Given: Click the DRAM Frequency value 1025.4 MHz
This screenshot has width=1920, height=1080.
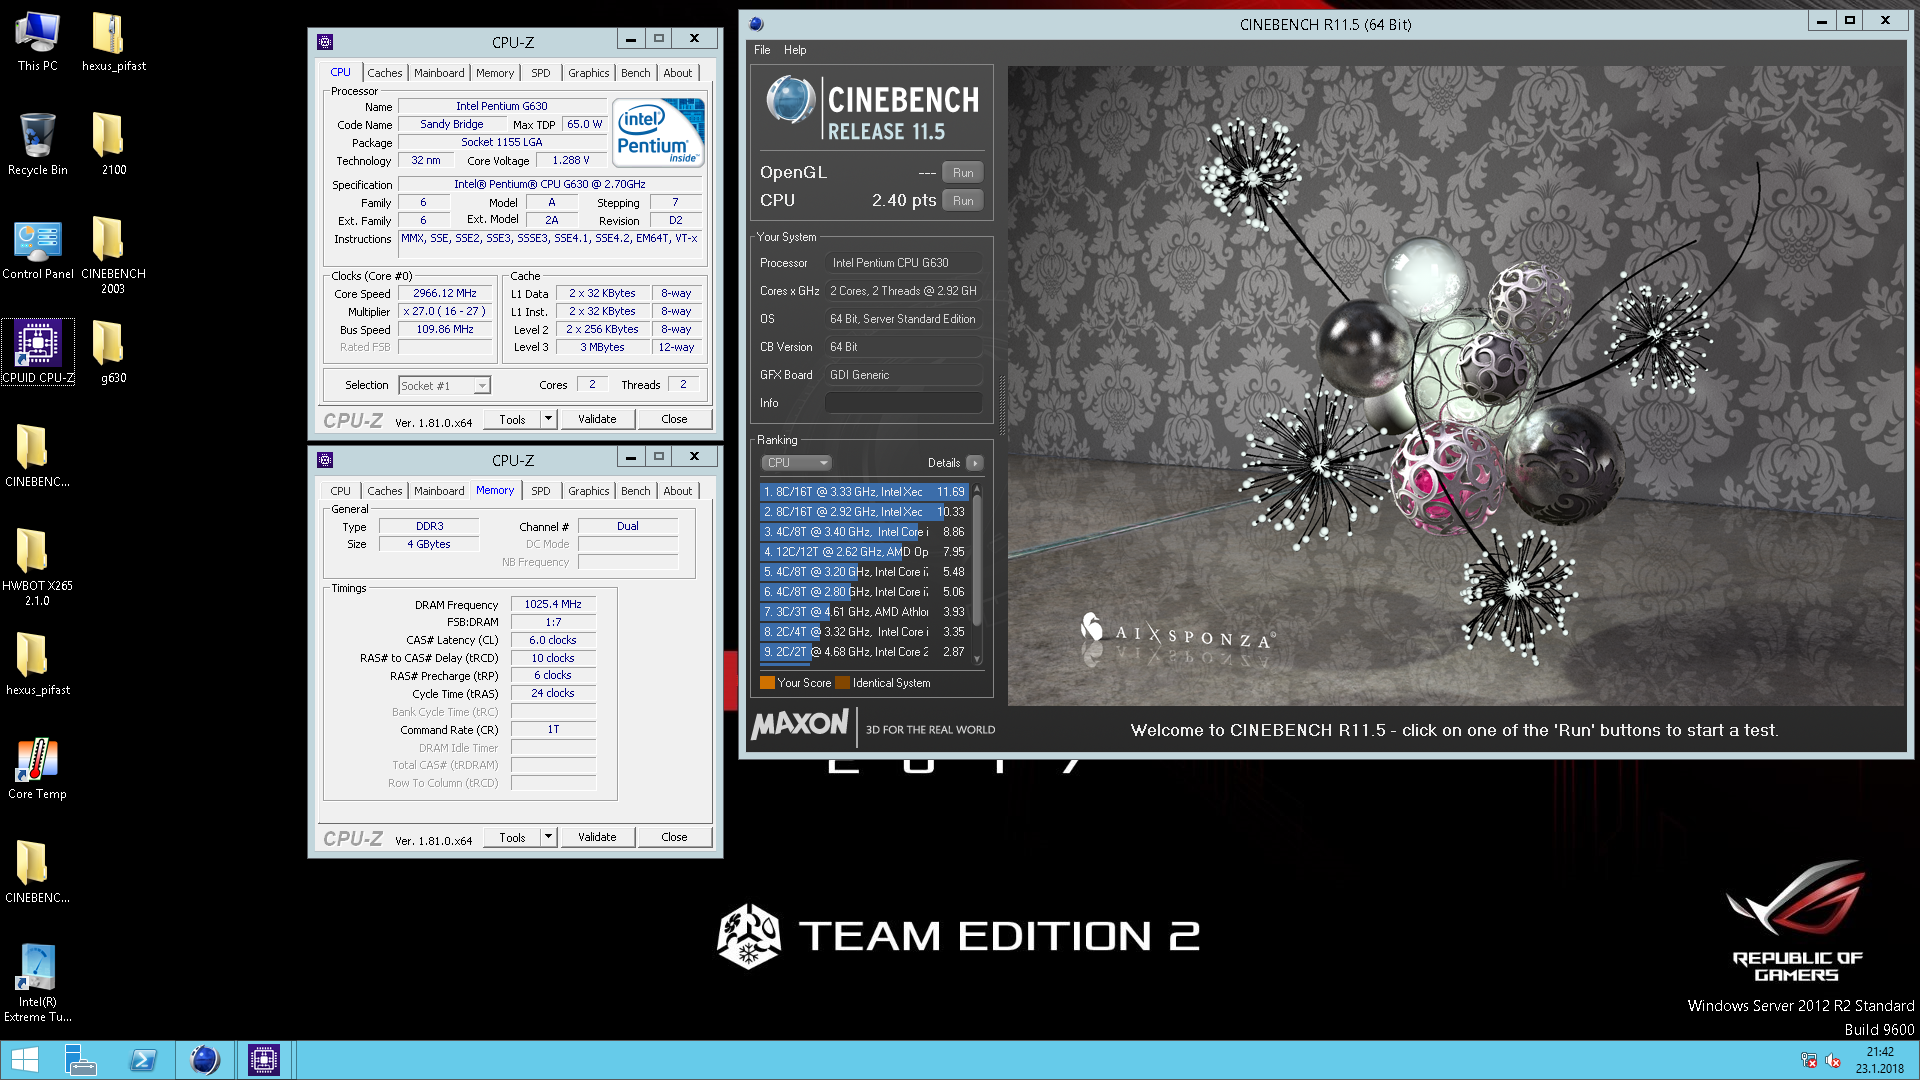Looking at the screenshot, I should pos(553,604).
